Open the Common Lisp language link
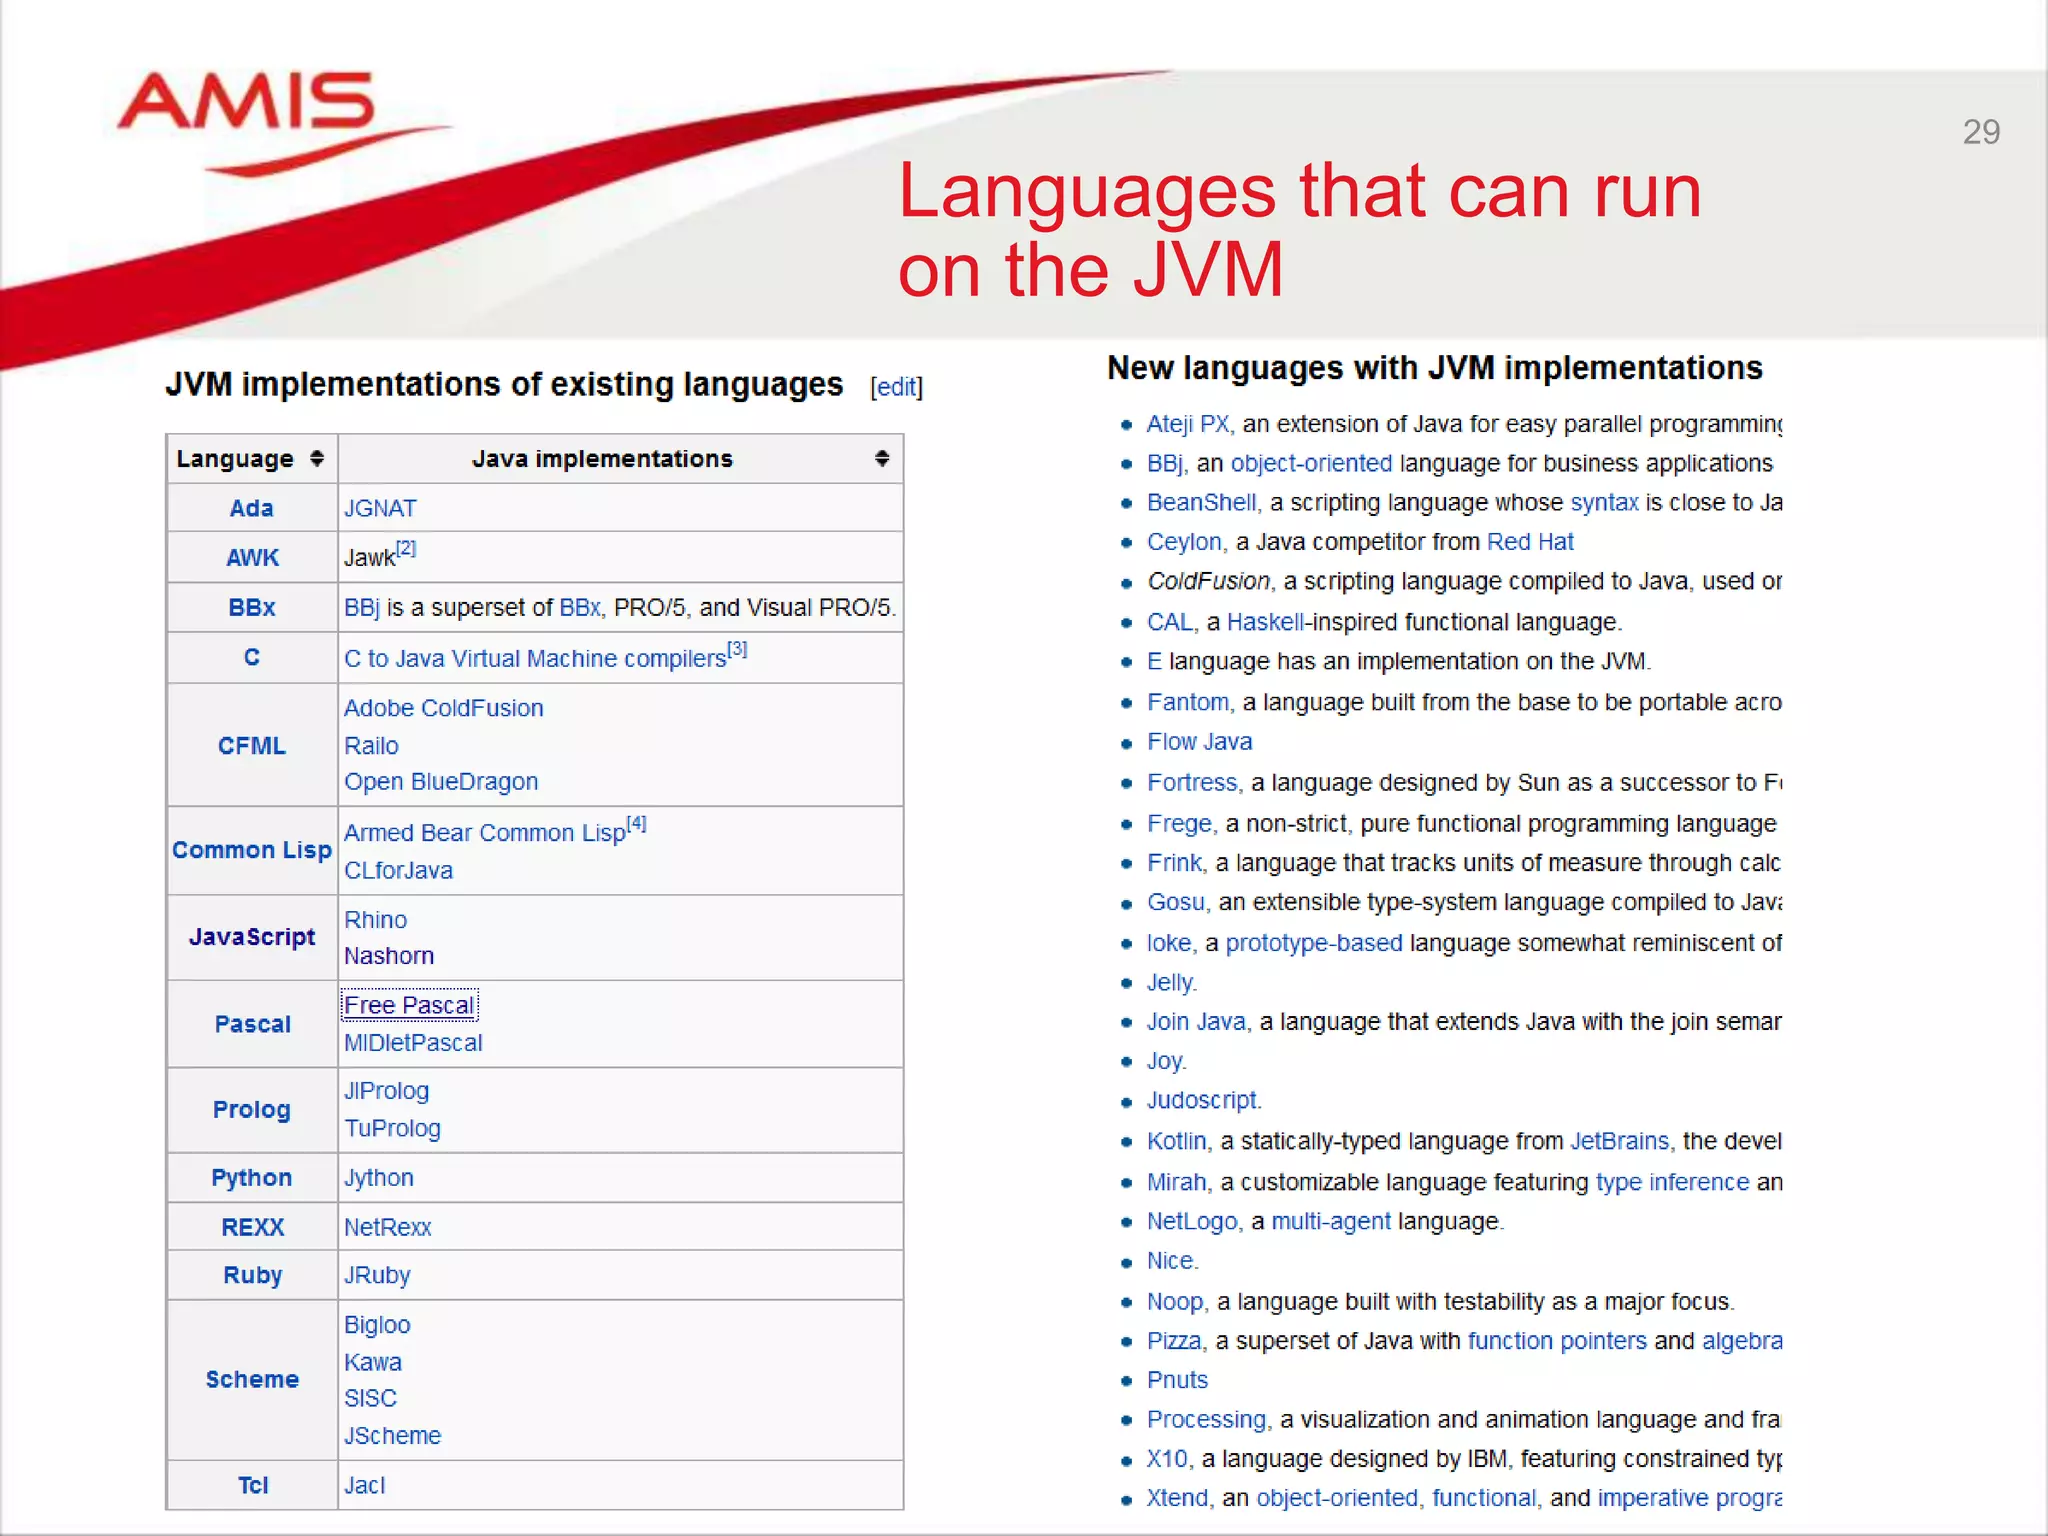This screenshot has height=1536, width=2048. click(252, 850)
